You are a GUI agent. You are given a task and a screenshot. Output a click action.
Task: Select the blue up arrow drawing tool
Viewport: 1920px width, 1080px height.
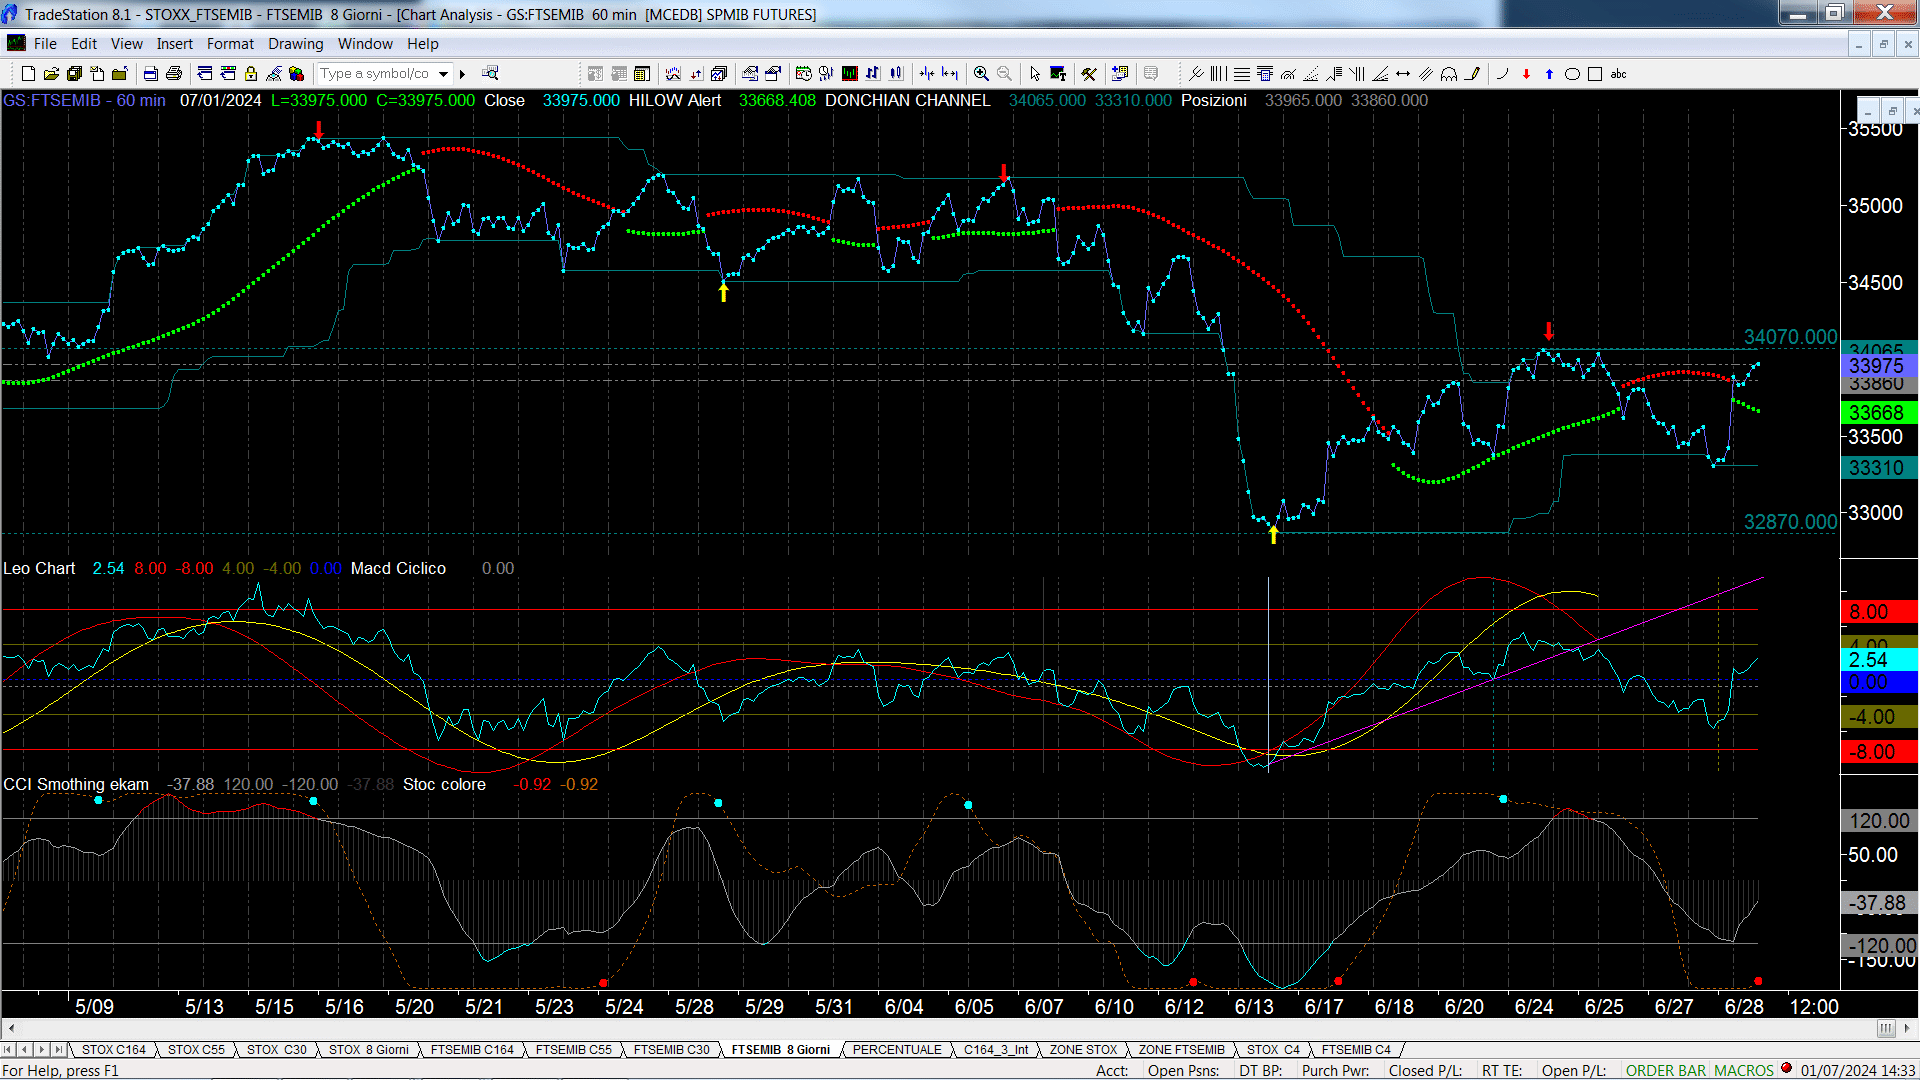(x=1549, y=73)
